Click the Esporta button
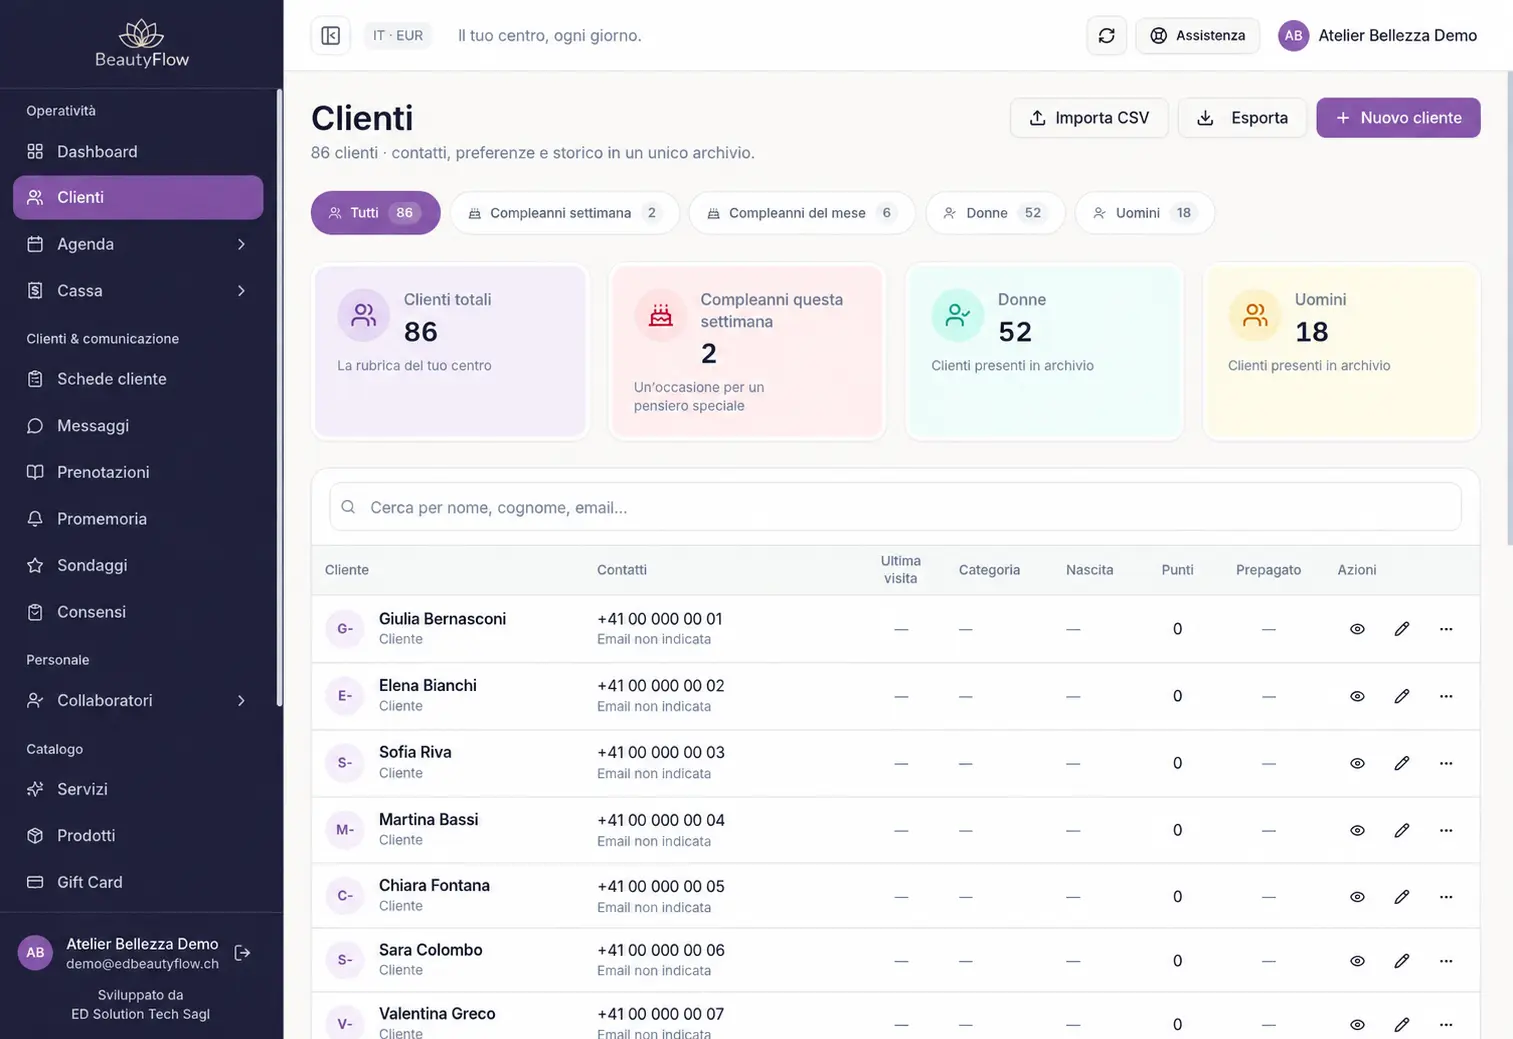 click(x=1242, y=118)
